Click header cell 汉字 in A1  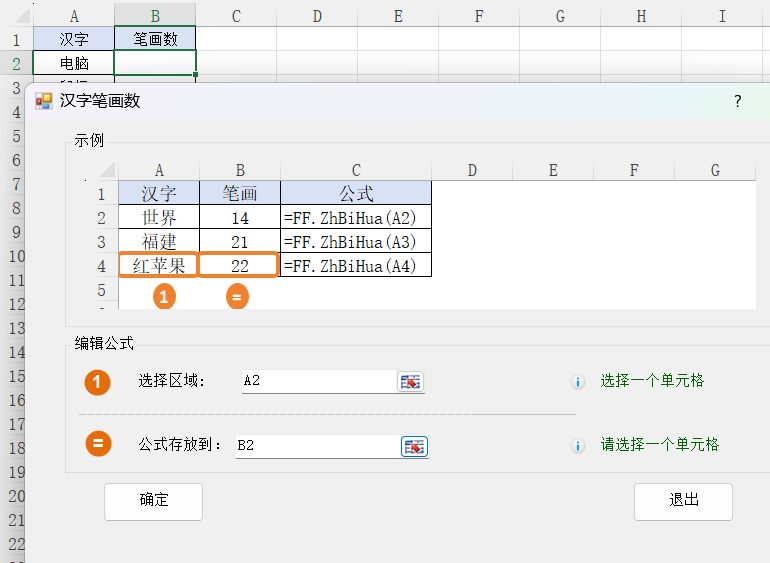click(74, 40)
